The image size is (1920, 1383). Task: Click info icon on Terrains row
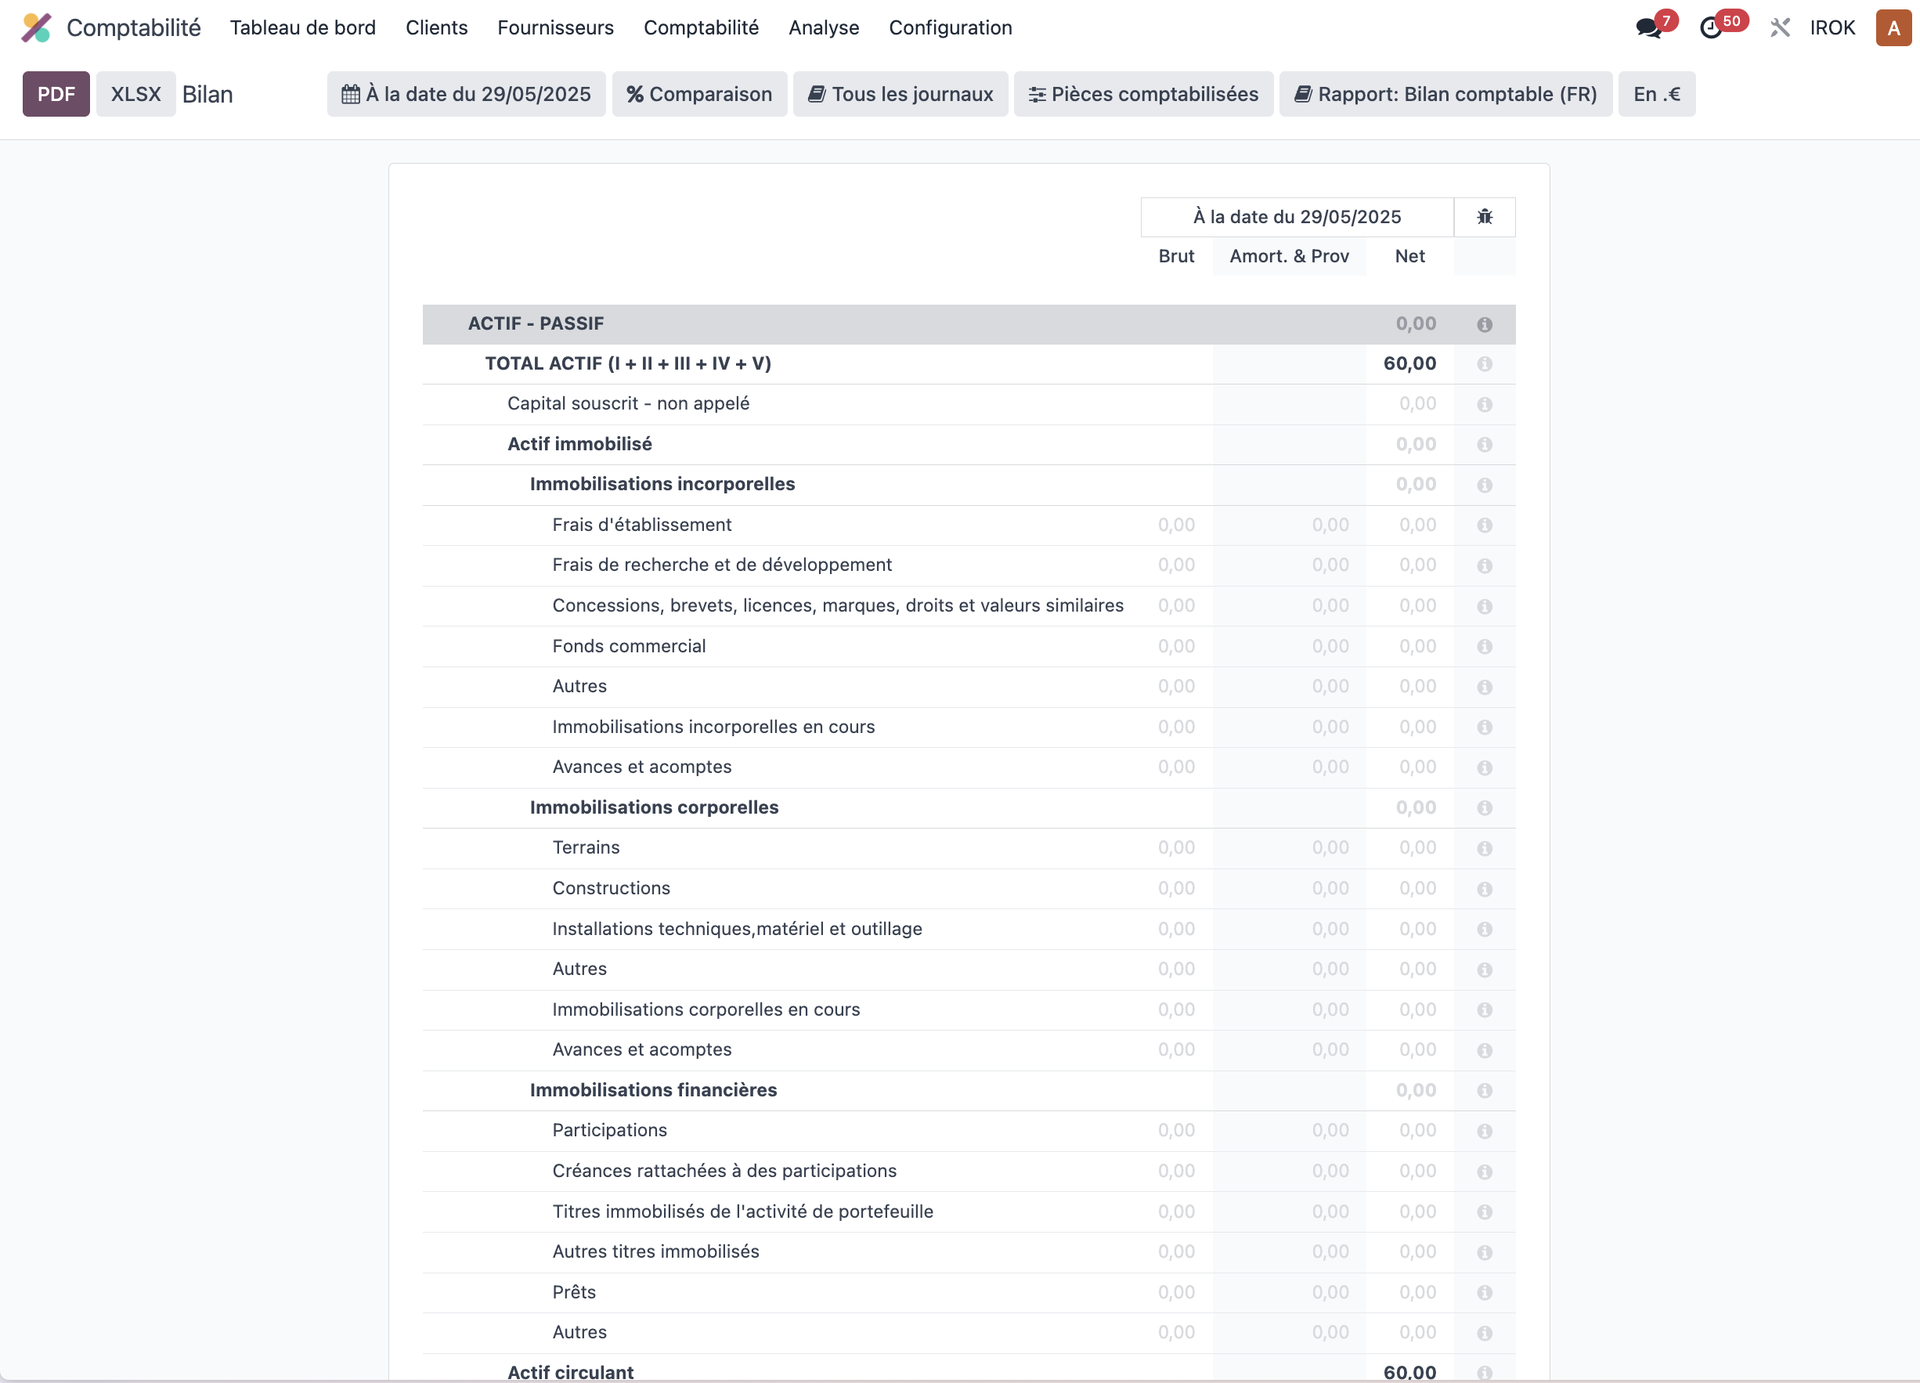1485,848
